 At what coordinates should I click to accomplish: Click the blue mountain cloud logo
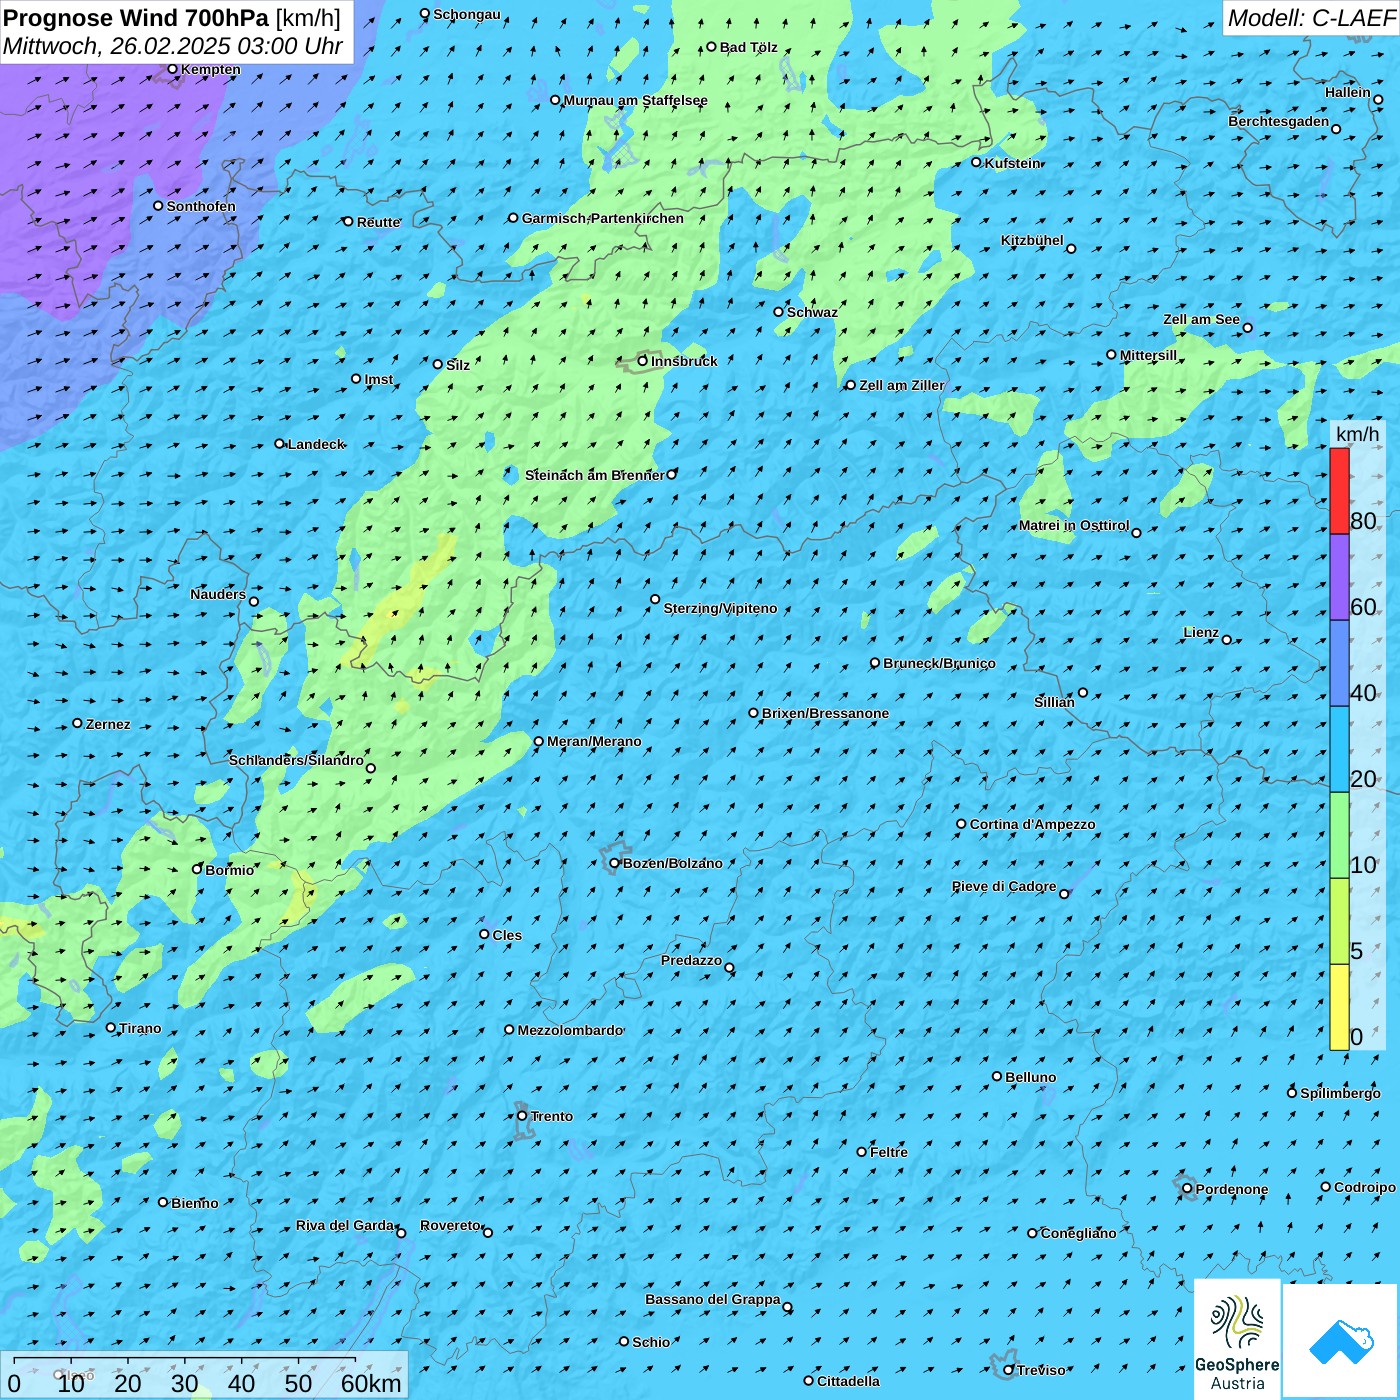(x=1341, y=1341)
